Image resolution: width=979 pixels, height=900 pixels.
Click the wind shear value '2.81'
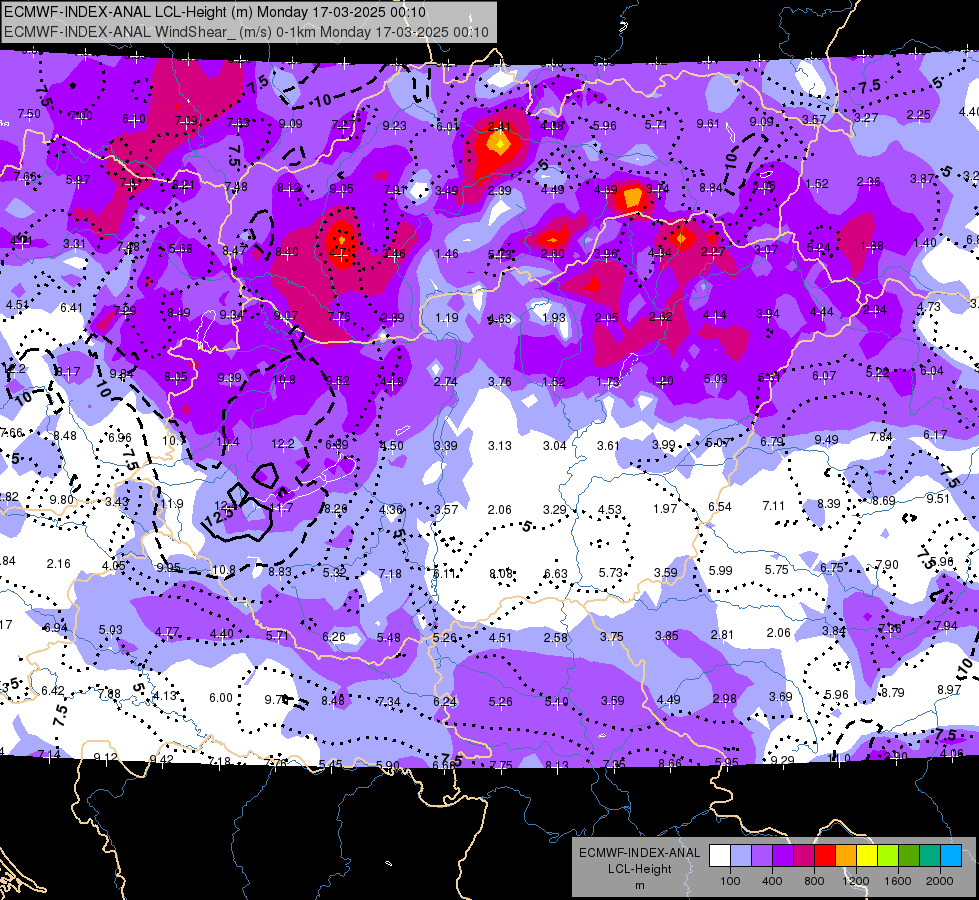(722, 635)
